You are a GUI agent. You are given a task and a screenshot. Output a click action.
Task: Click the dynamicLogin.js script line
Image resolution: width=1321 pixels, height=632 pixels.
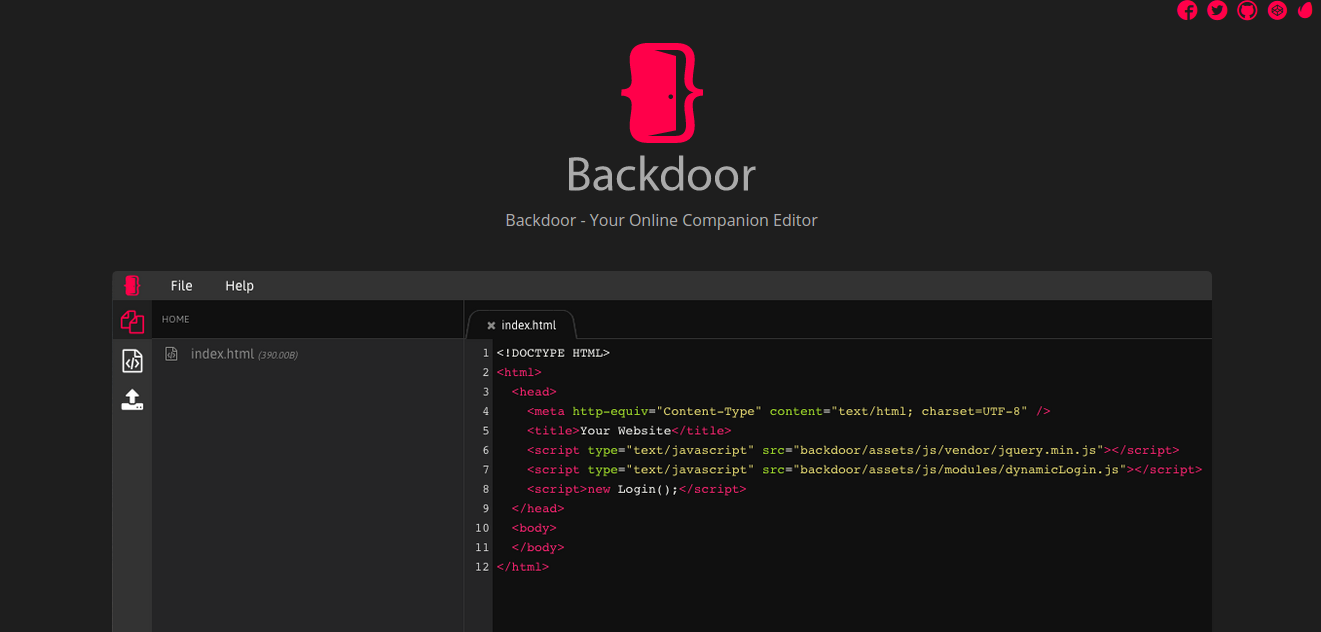click(x=864, y=469)
